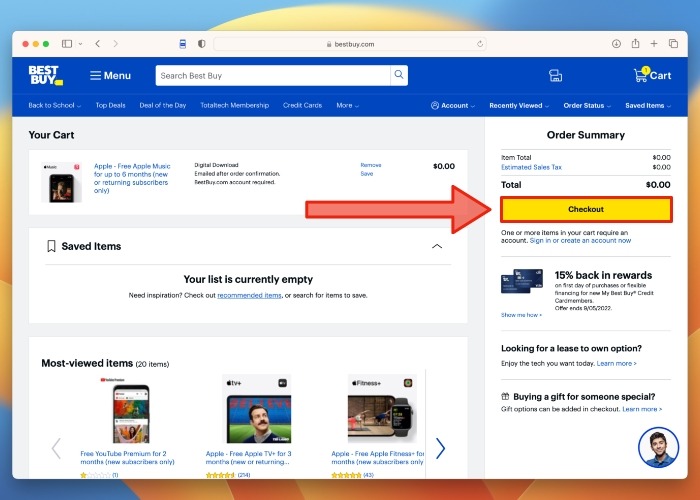Toggle Safari sidebar icon
The height and width of the screenshot is (500, 700).
pyautogui.click(x=67, y=44)
